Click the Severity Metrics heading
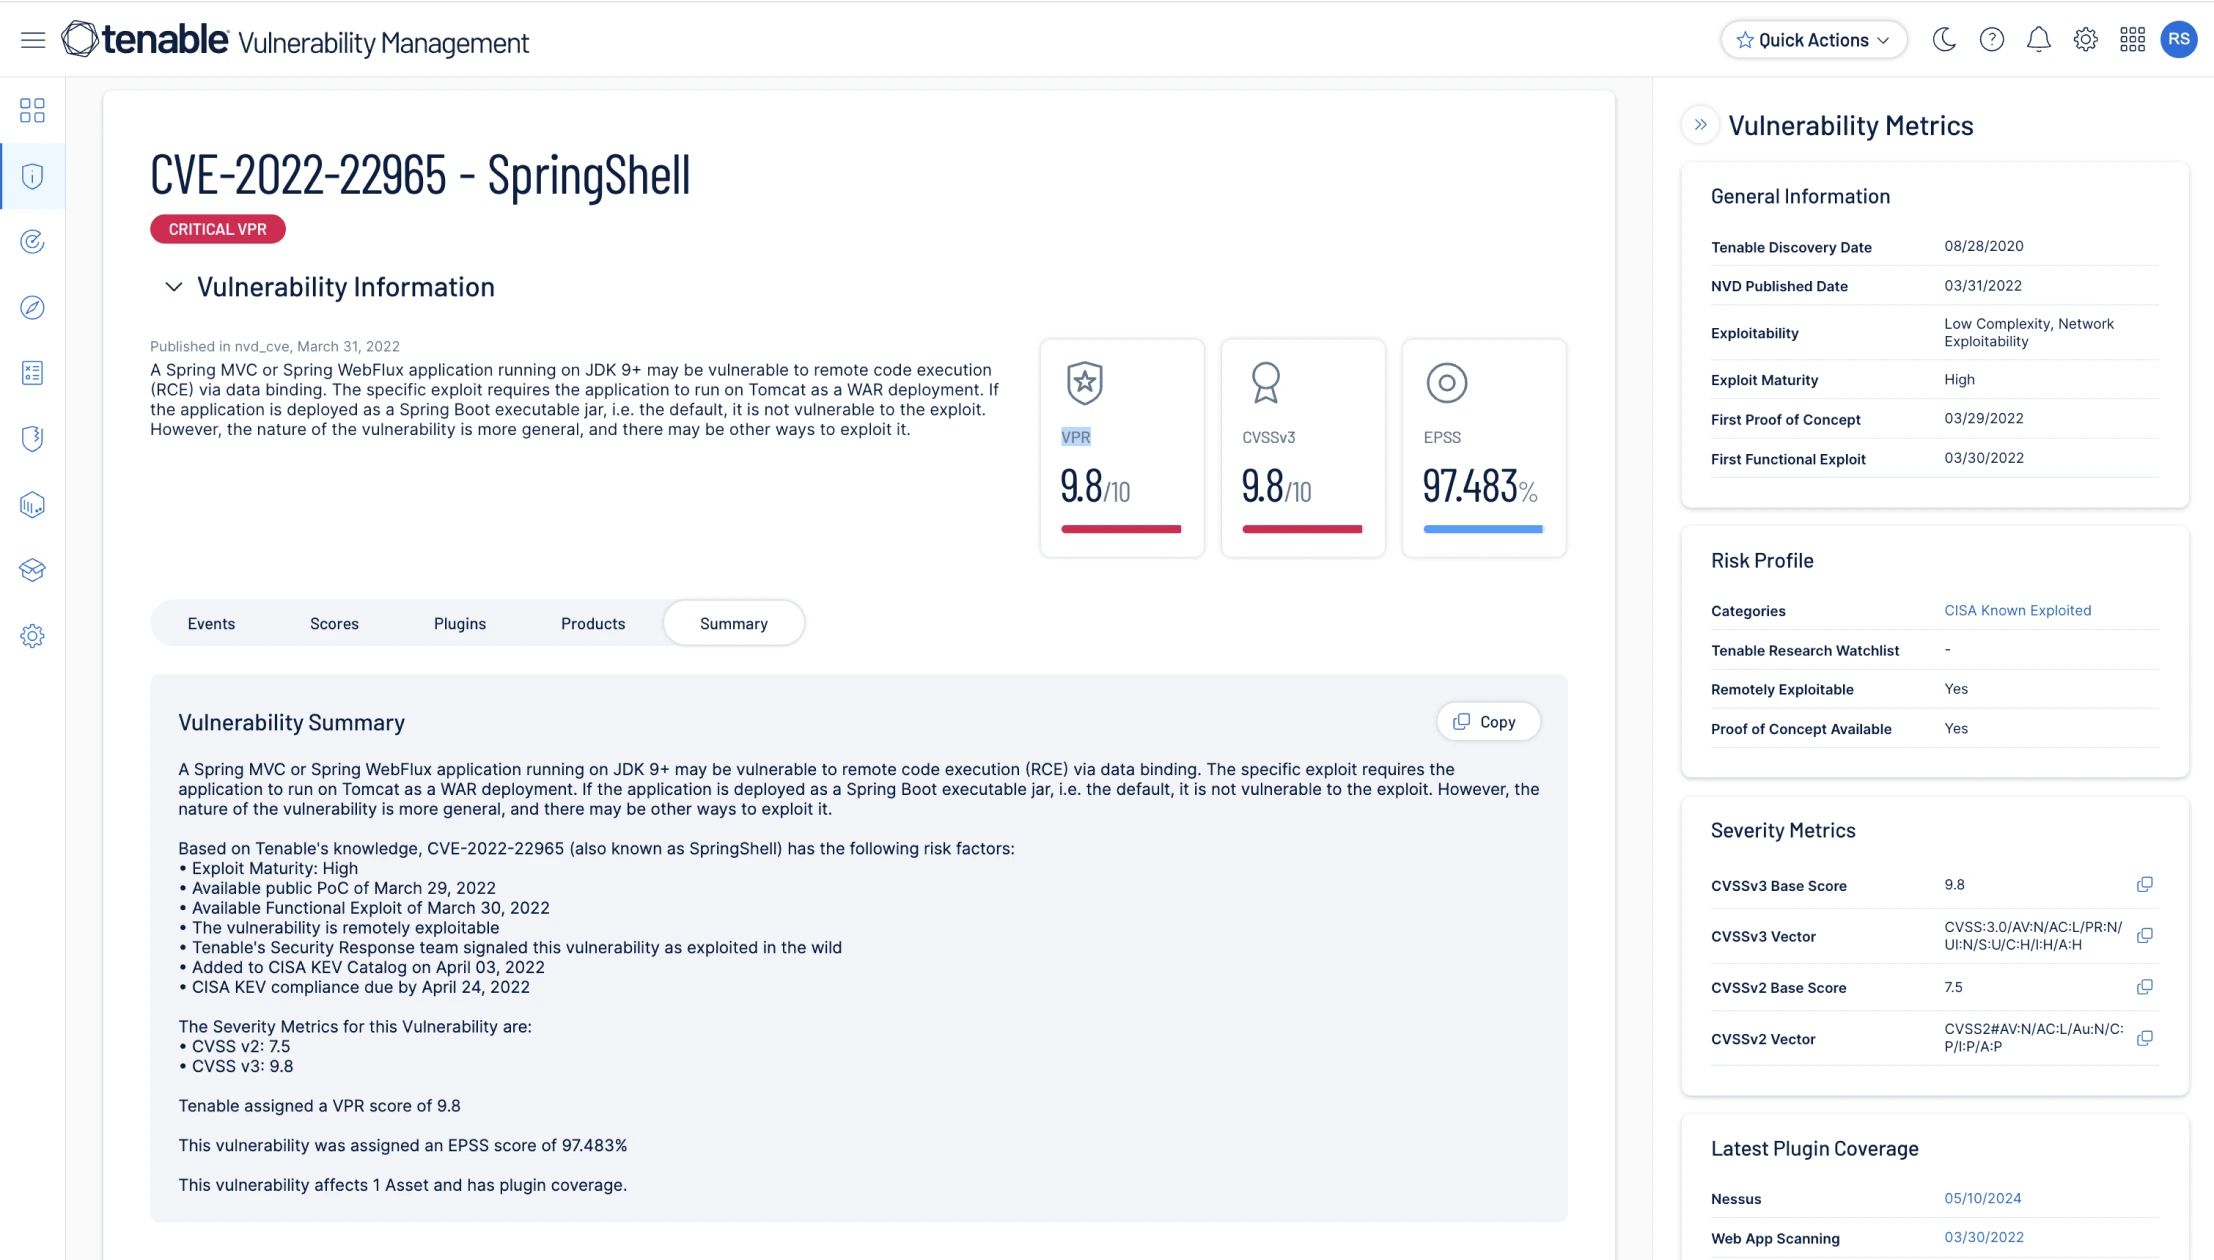 (1782, 830)
